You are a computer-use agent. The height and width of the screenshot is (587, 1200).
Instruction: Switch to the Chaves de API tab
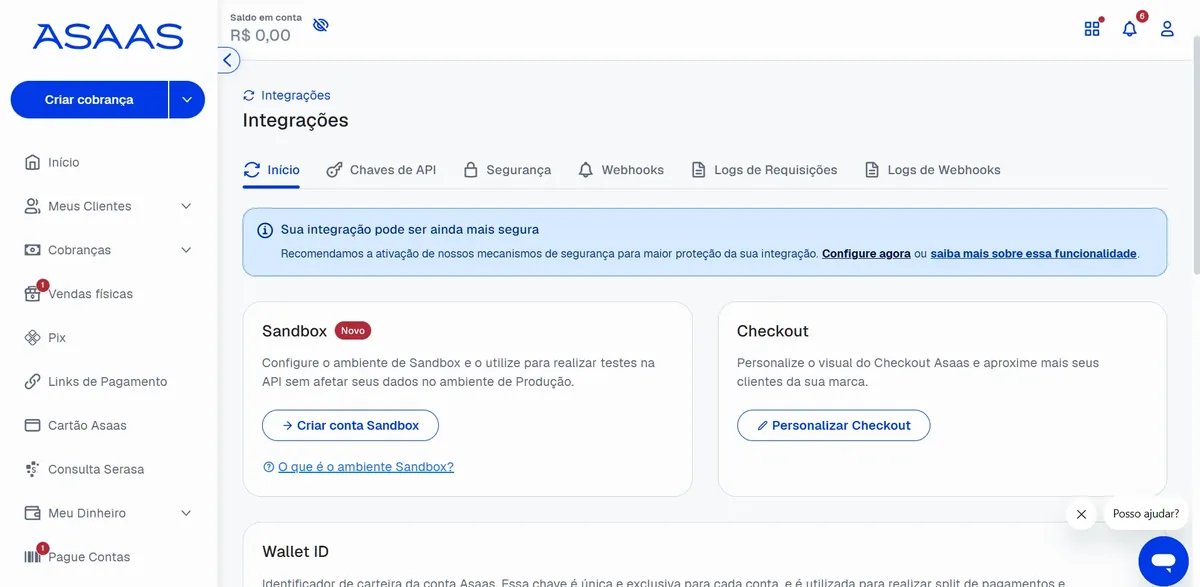click(x=381, y=170)
